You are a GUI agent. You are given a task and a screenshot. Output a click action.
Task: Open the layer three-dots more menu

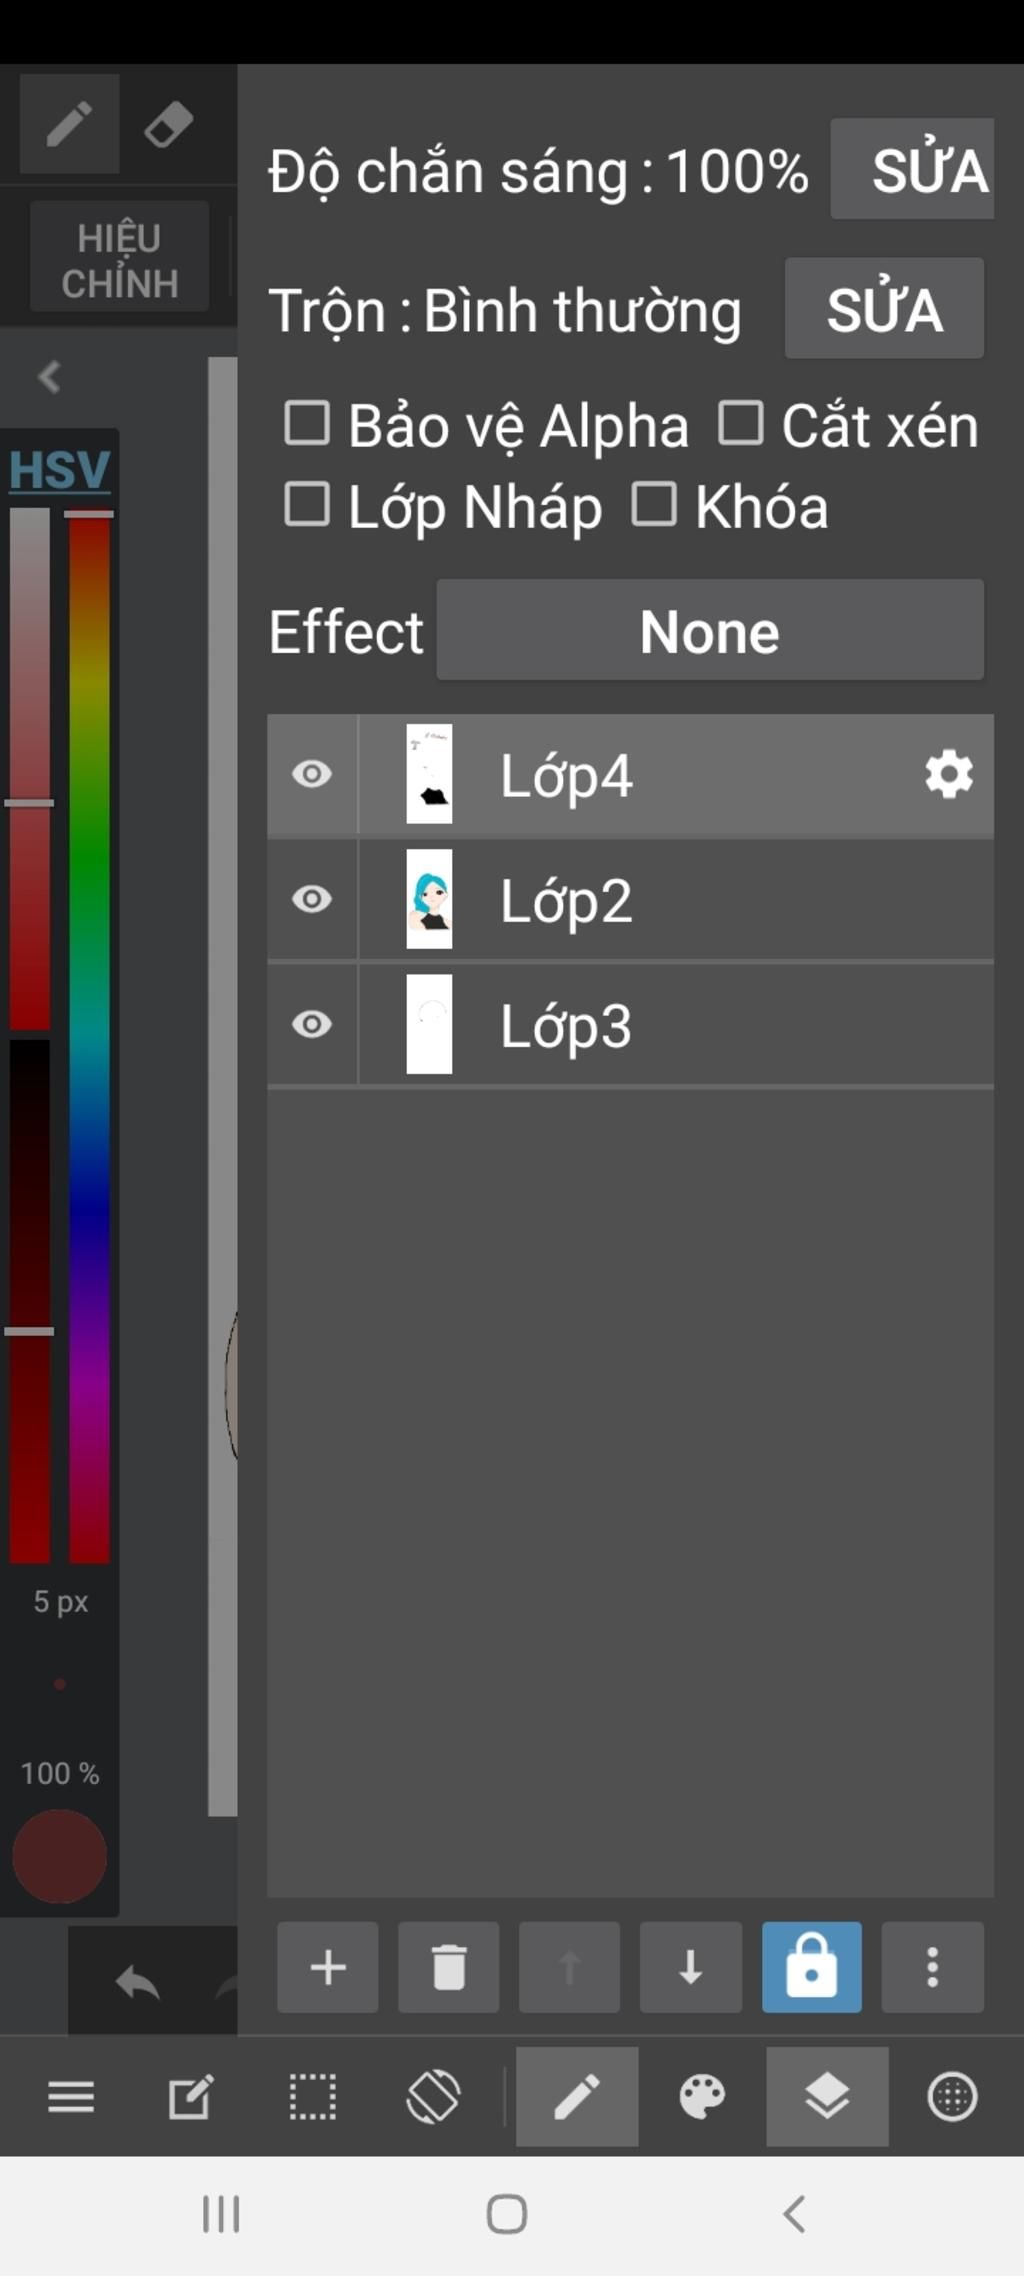(932, 1967)
